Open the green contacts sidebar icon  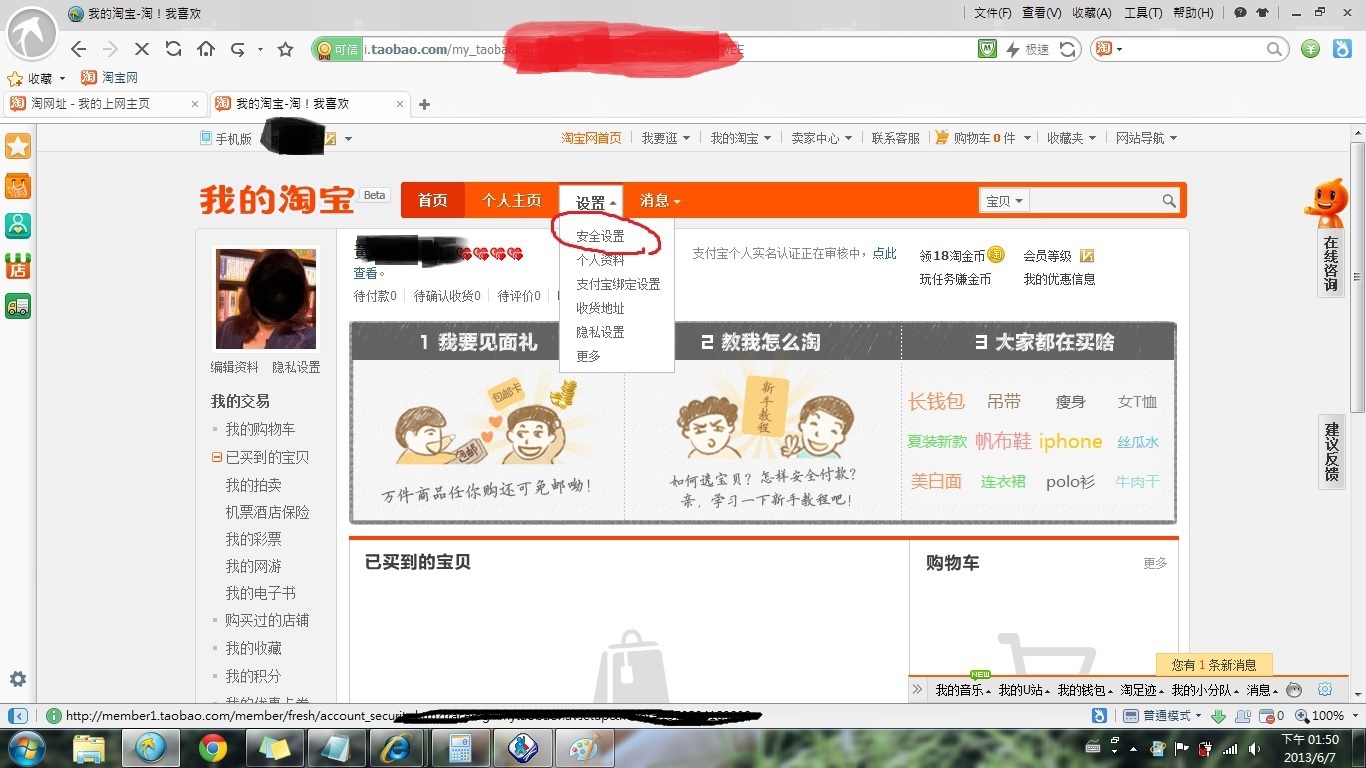click(x=18, y=226)
